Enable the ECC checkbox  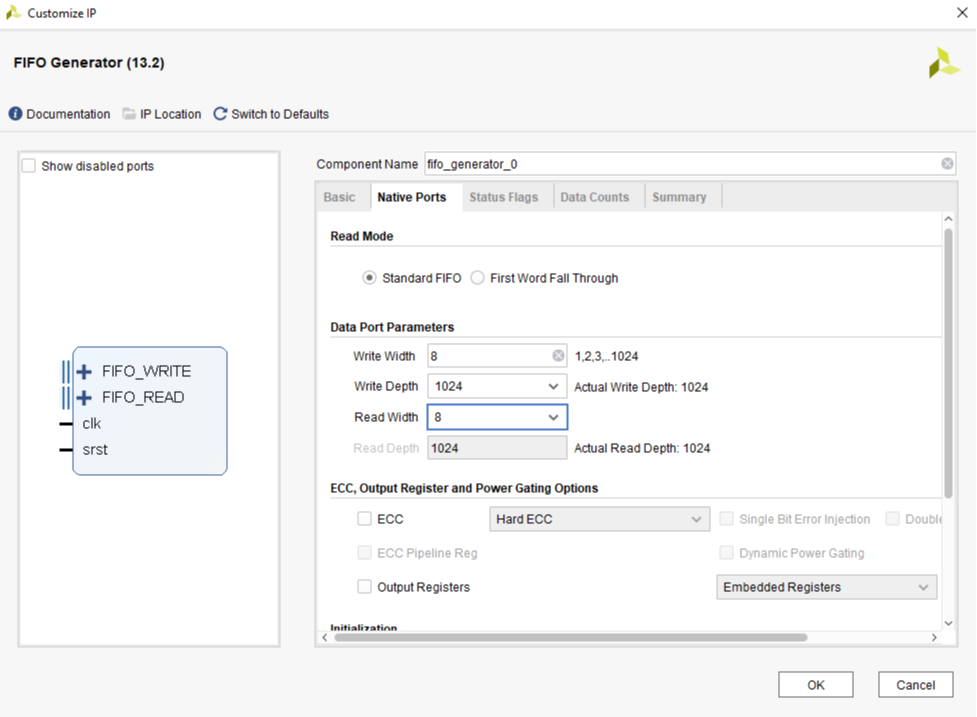[365, 519]
